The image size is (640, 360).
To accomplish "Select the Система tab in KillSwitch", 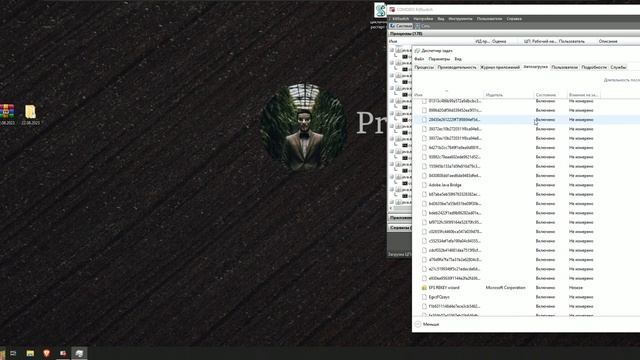I will tap(401, 26).
